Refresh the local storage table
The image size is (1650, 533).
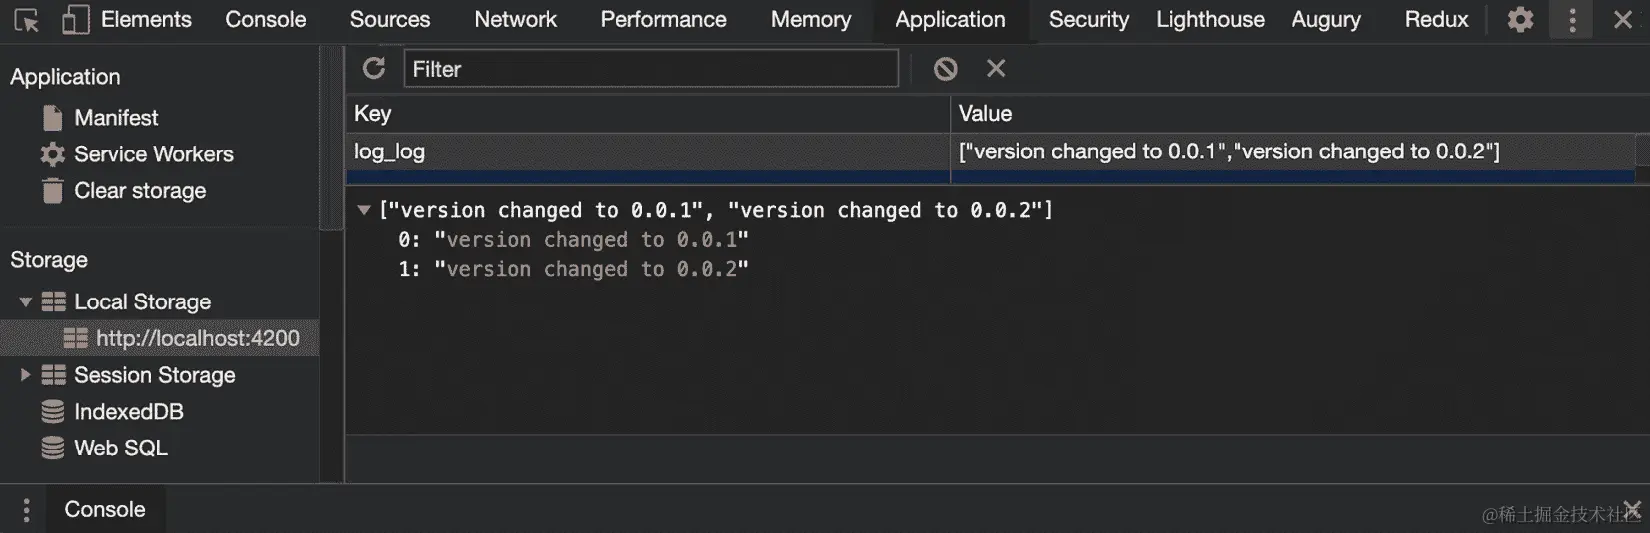click(x=374, y=68)
